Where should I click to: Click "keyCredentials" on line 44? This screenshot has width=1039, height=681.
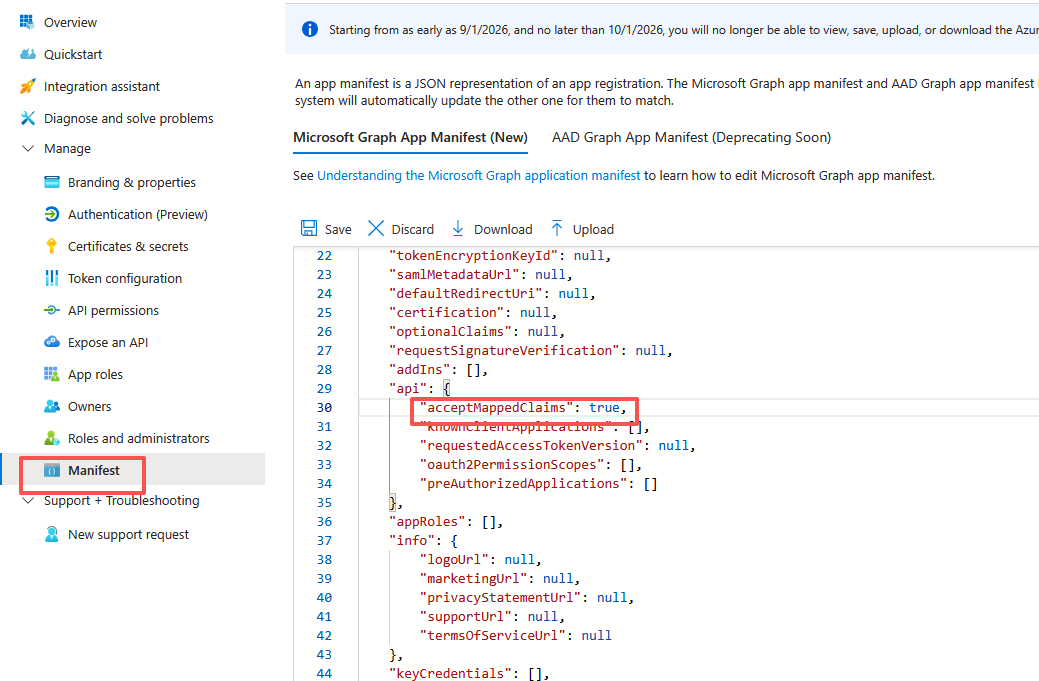point(450,673)
